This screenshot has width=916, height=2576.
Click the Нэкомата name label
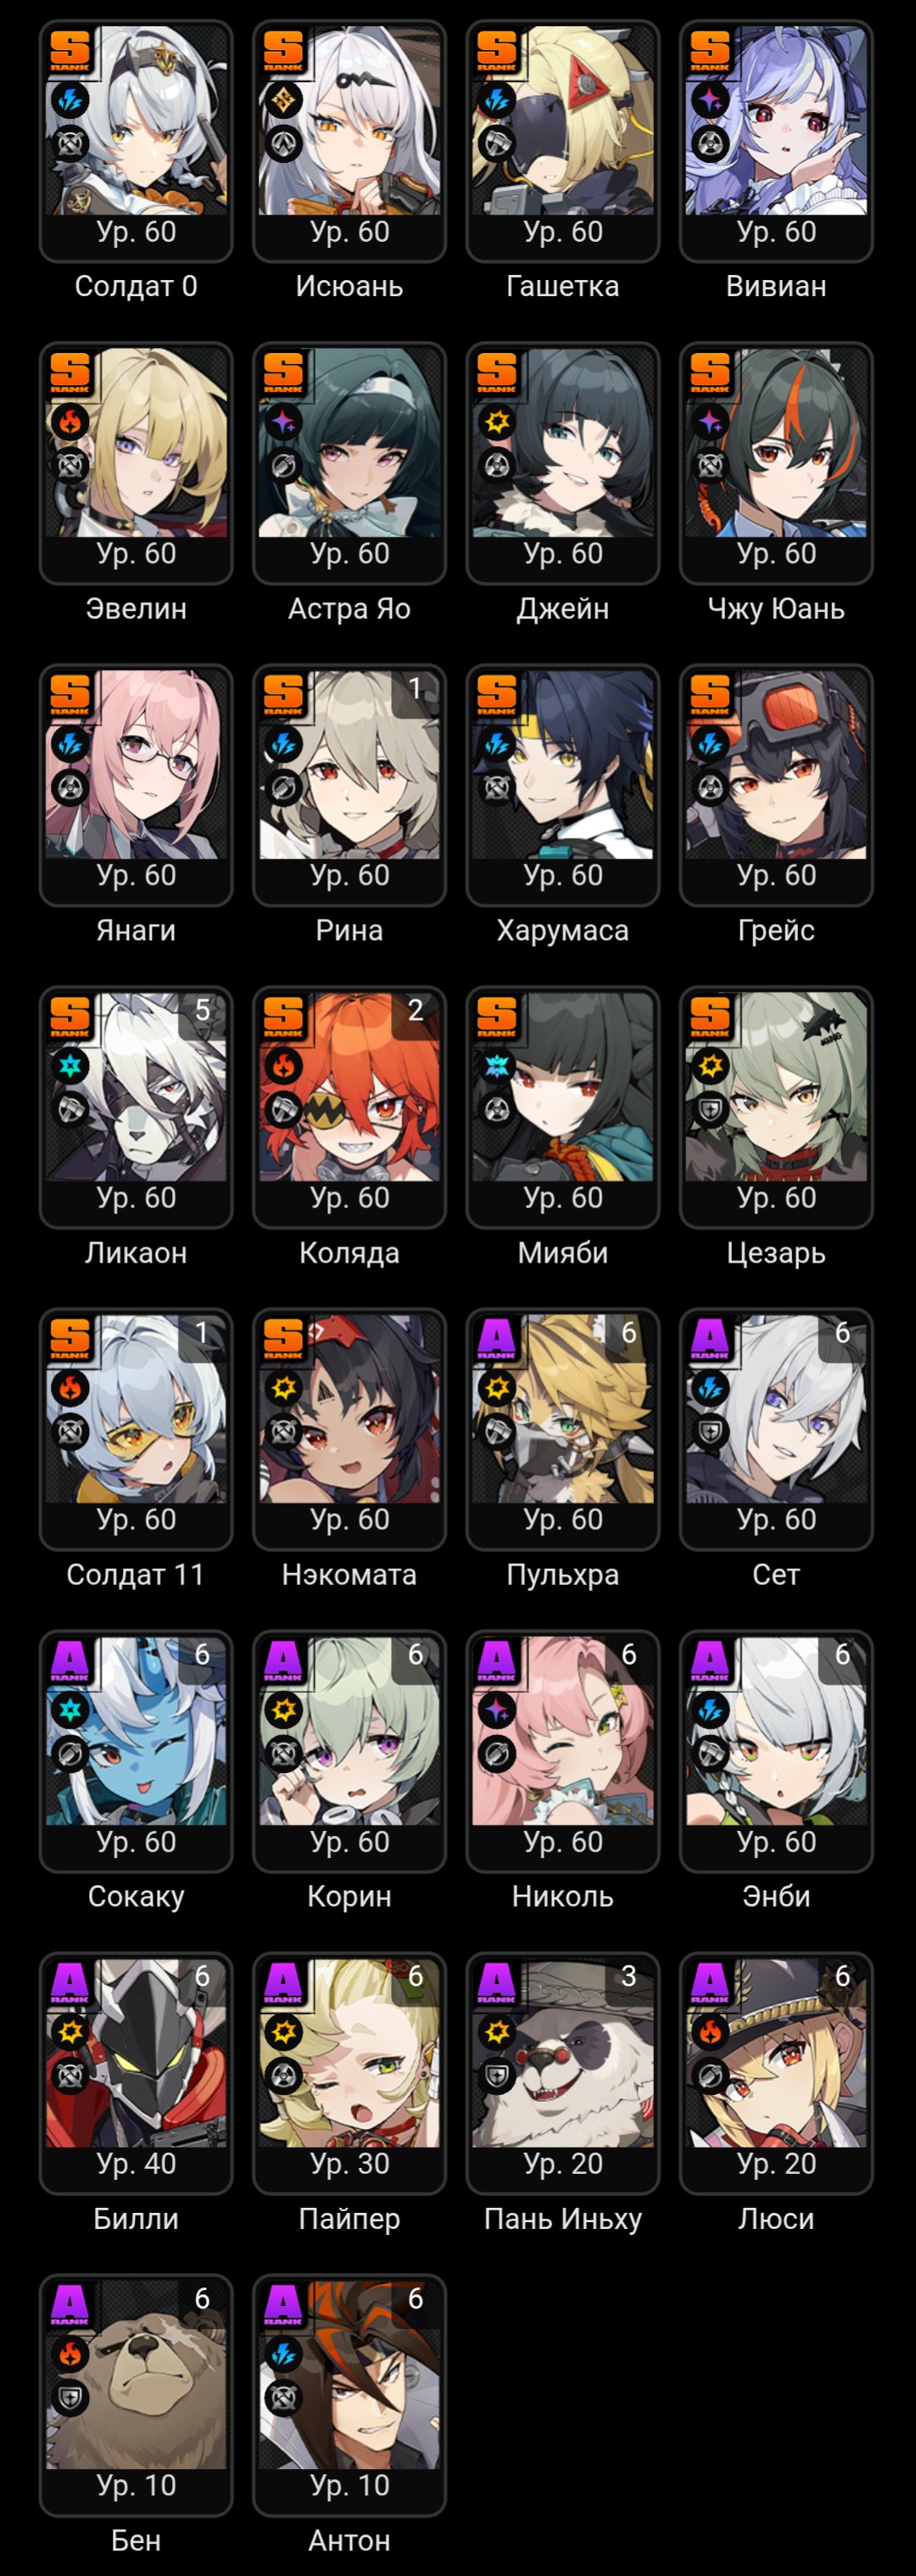point(349,1575)
